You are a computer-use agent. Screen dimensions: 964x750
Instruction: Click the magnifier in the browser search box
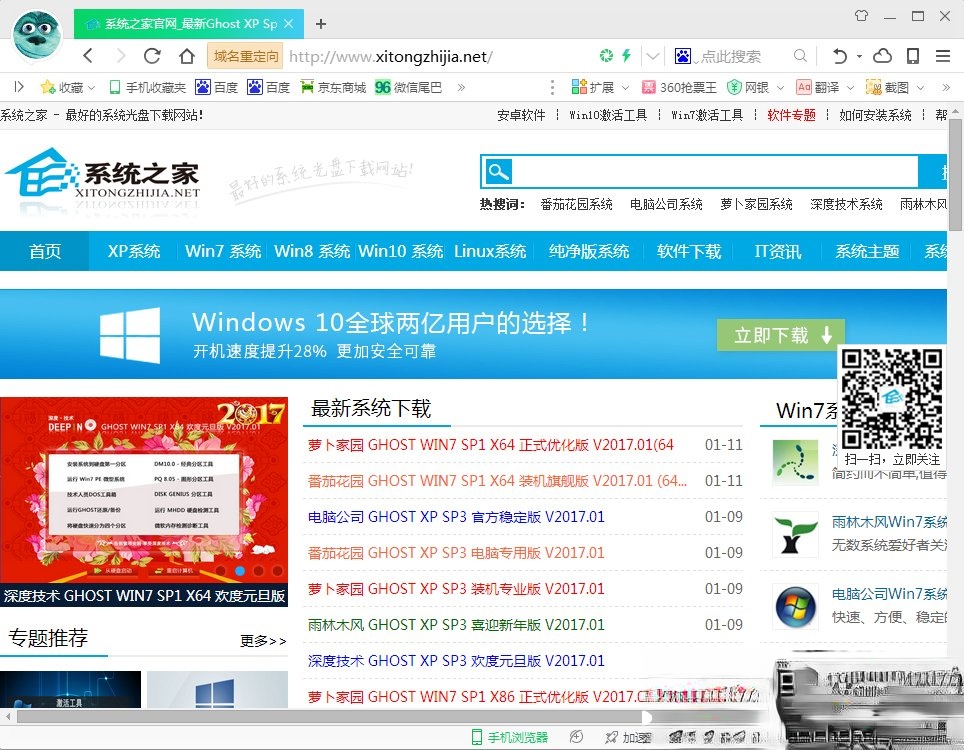tap(800, 56)
